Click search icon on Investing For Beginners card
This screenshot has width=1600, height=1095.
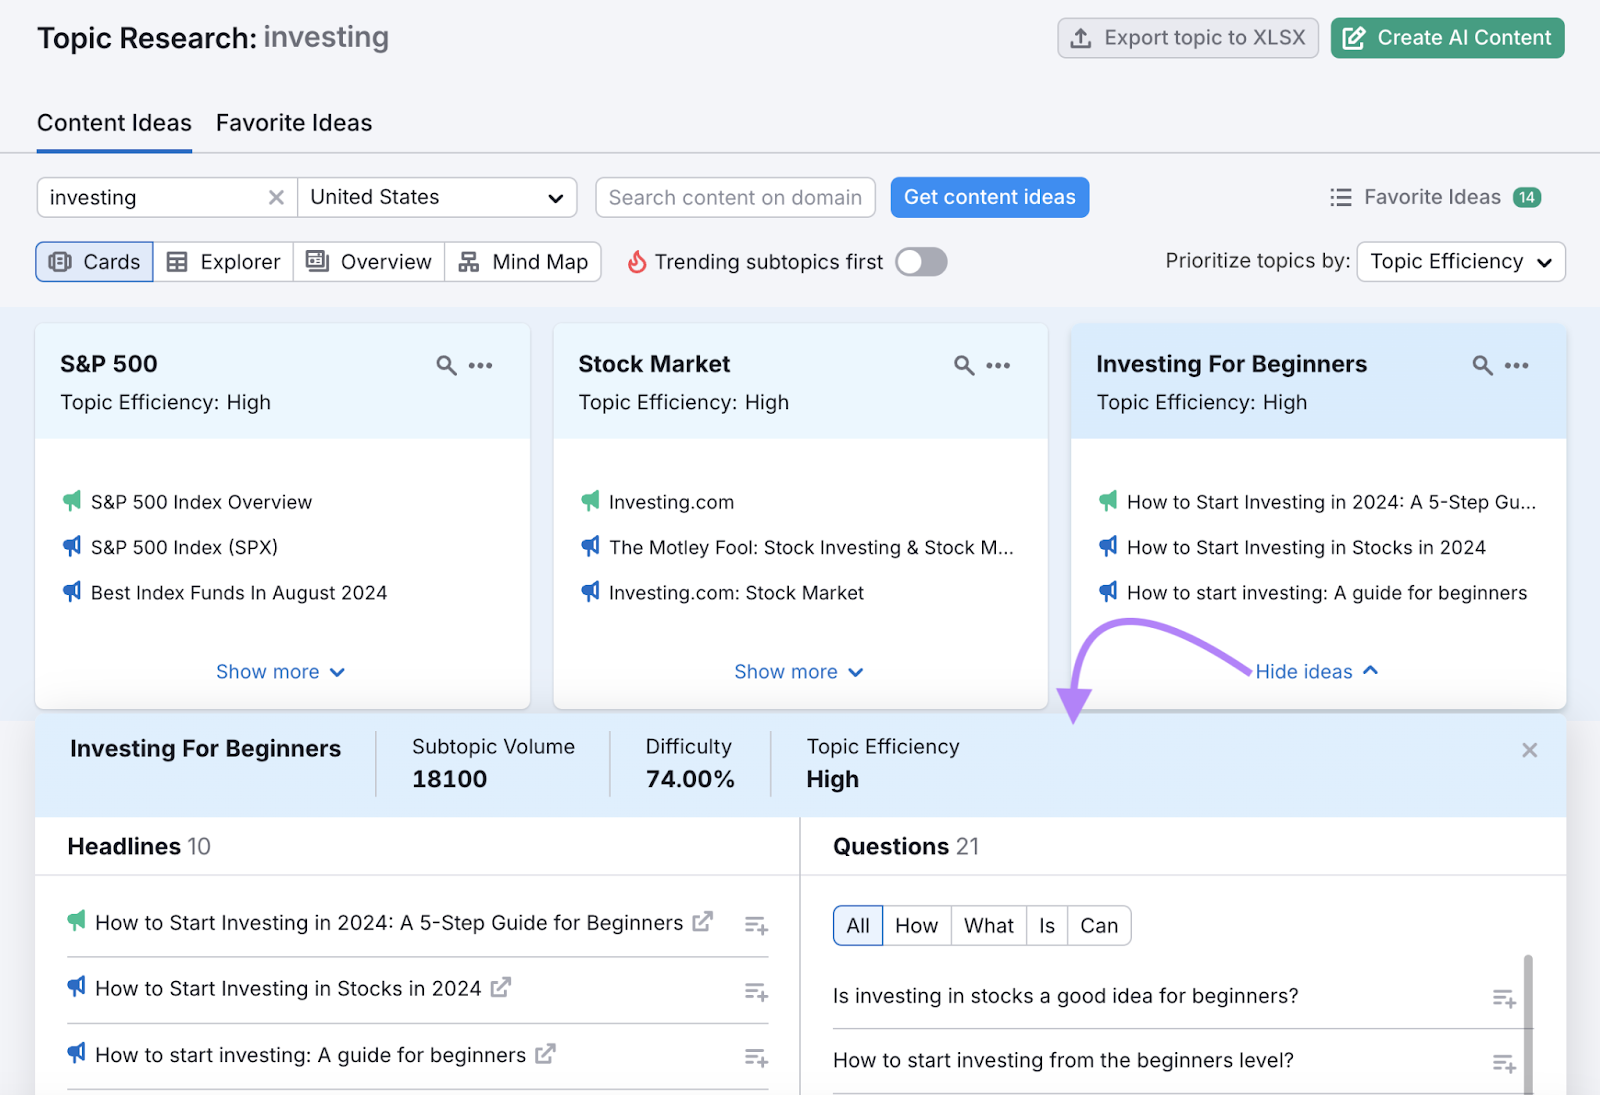click(1482, 366)
